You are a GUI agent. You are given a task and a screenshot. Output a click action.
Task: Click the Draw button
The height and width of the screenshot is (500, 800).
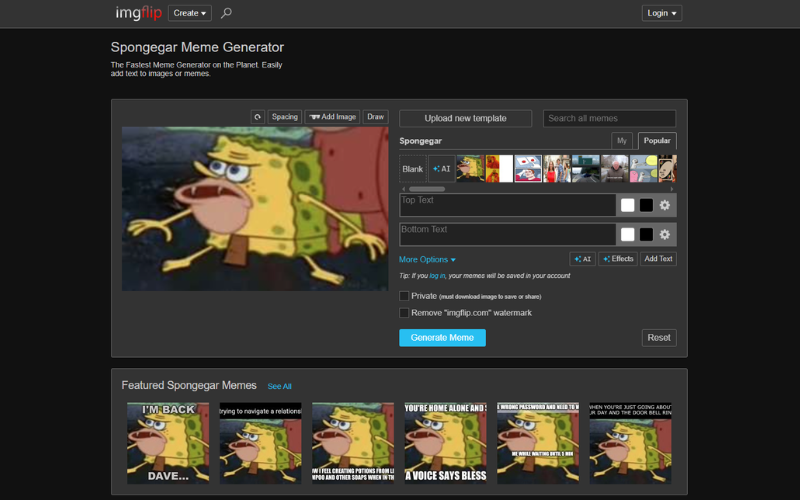tap(376, 117)
